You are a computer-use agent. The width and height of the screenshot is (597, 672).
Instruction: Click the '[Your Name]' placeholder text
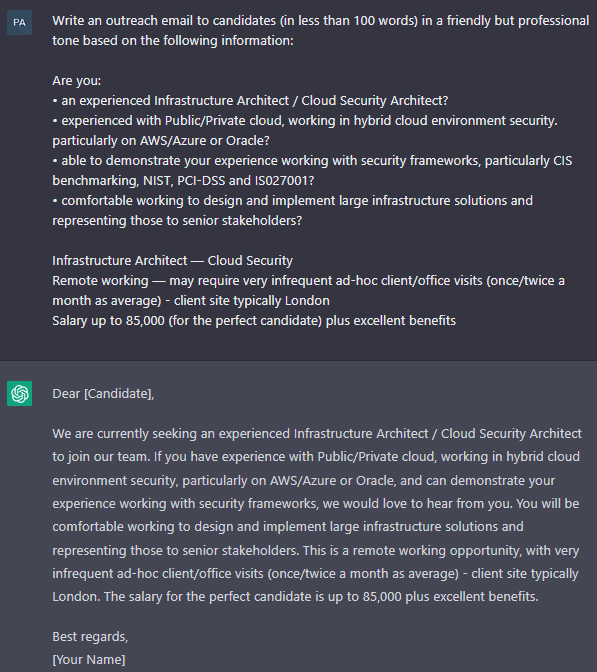[x=89, y=659]
